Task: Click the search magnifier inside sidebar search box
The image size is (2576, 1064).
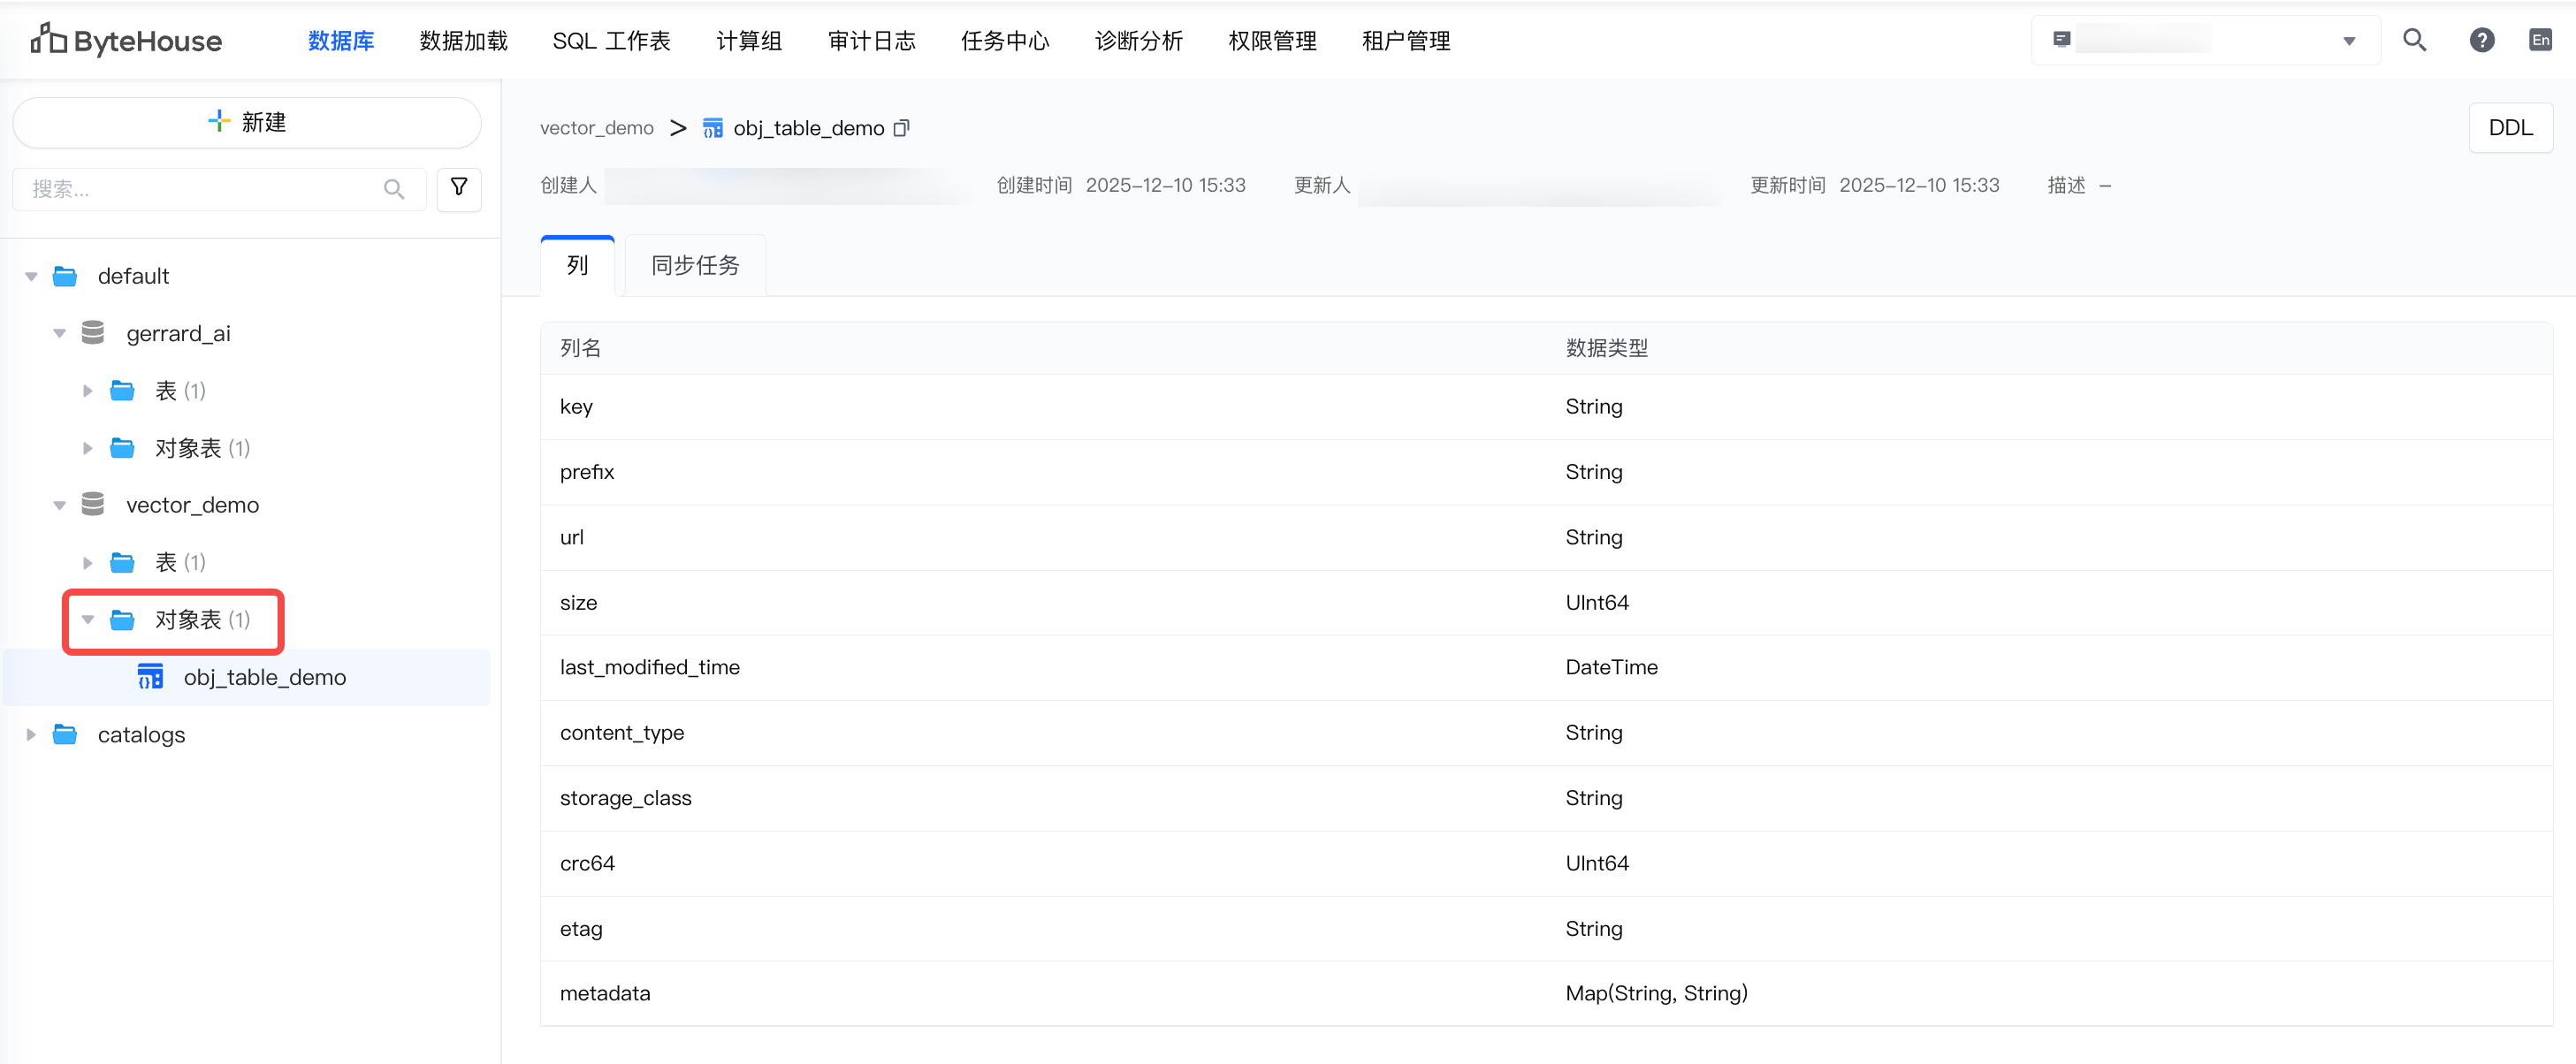Action: click(394, 189)
